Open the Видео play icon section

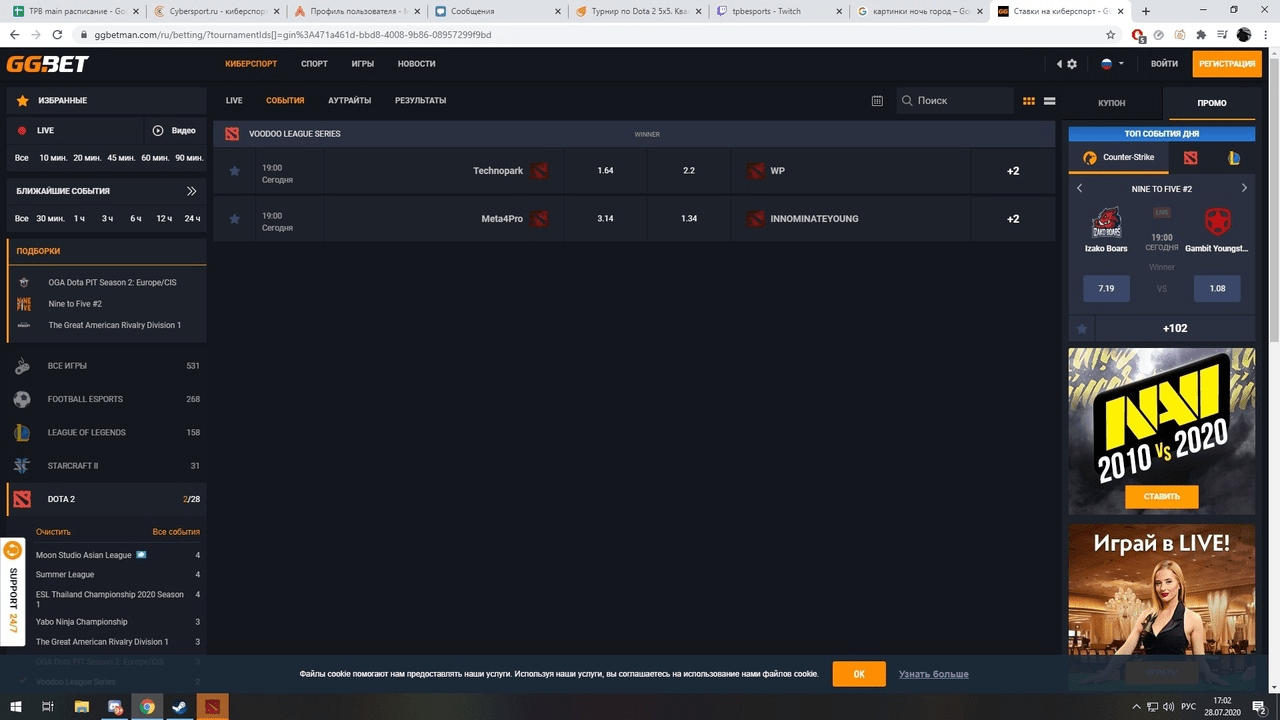pos(175,131)
